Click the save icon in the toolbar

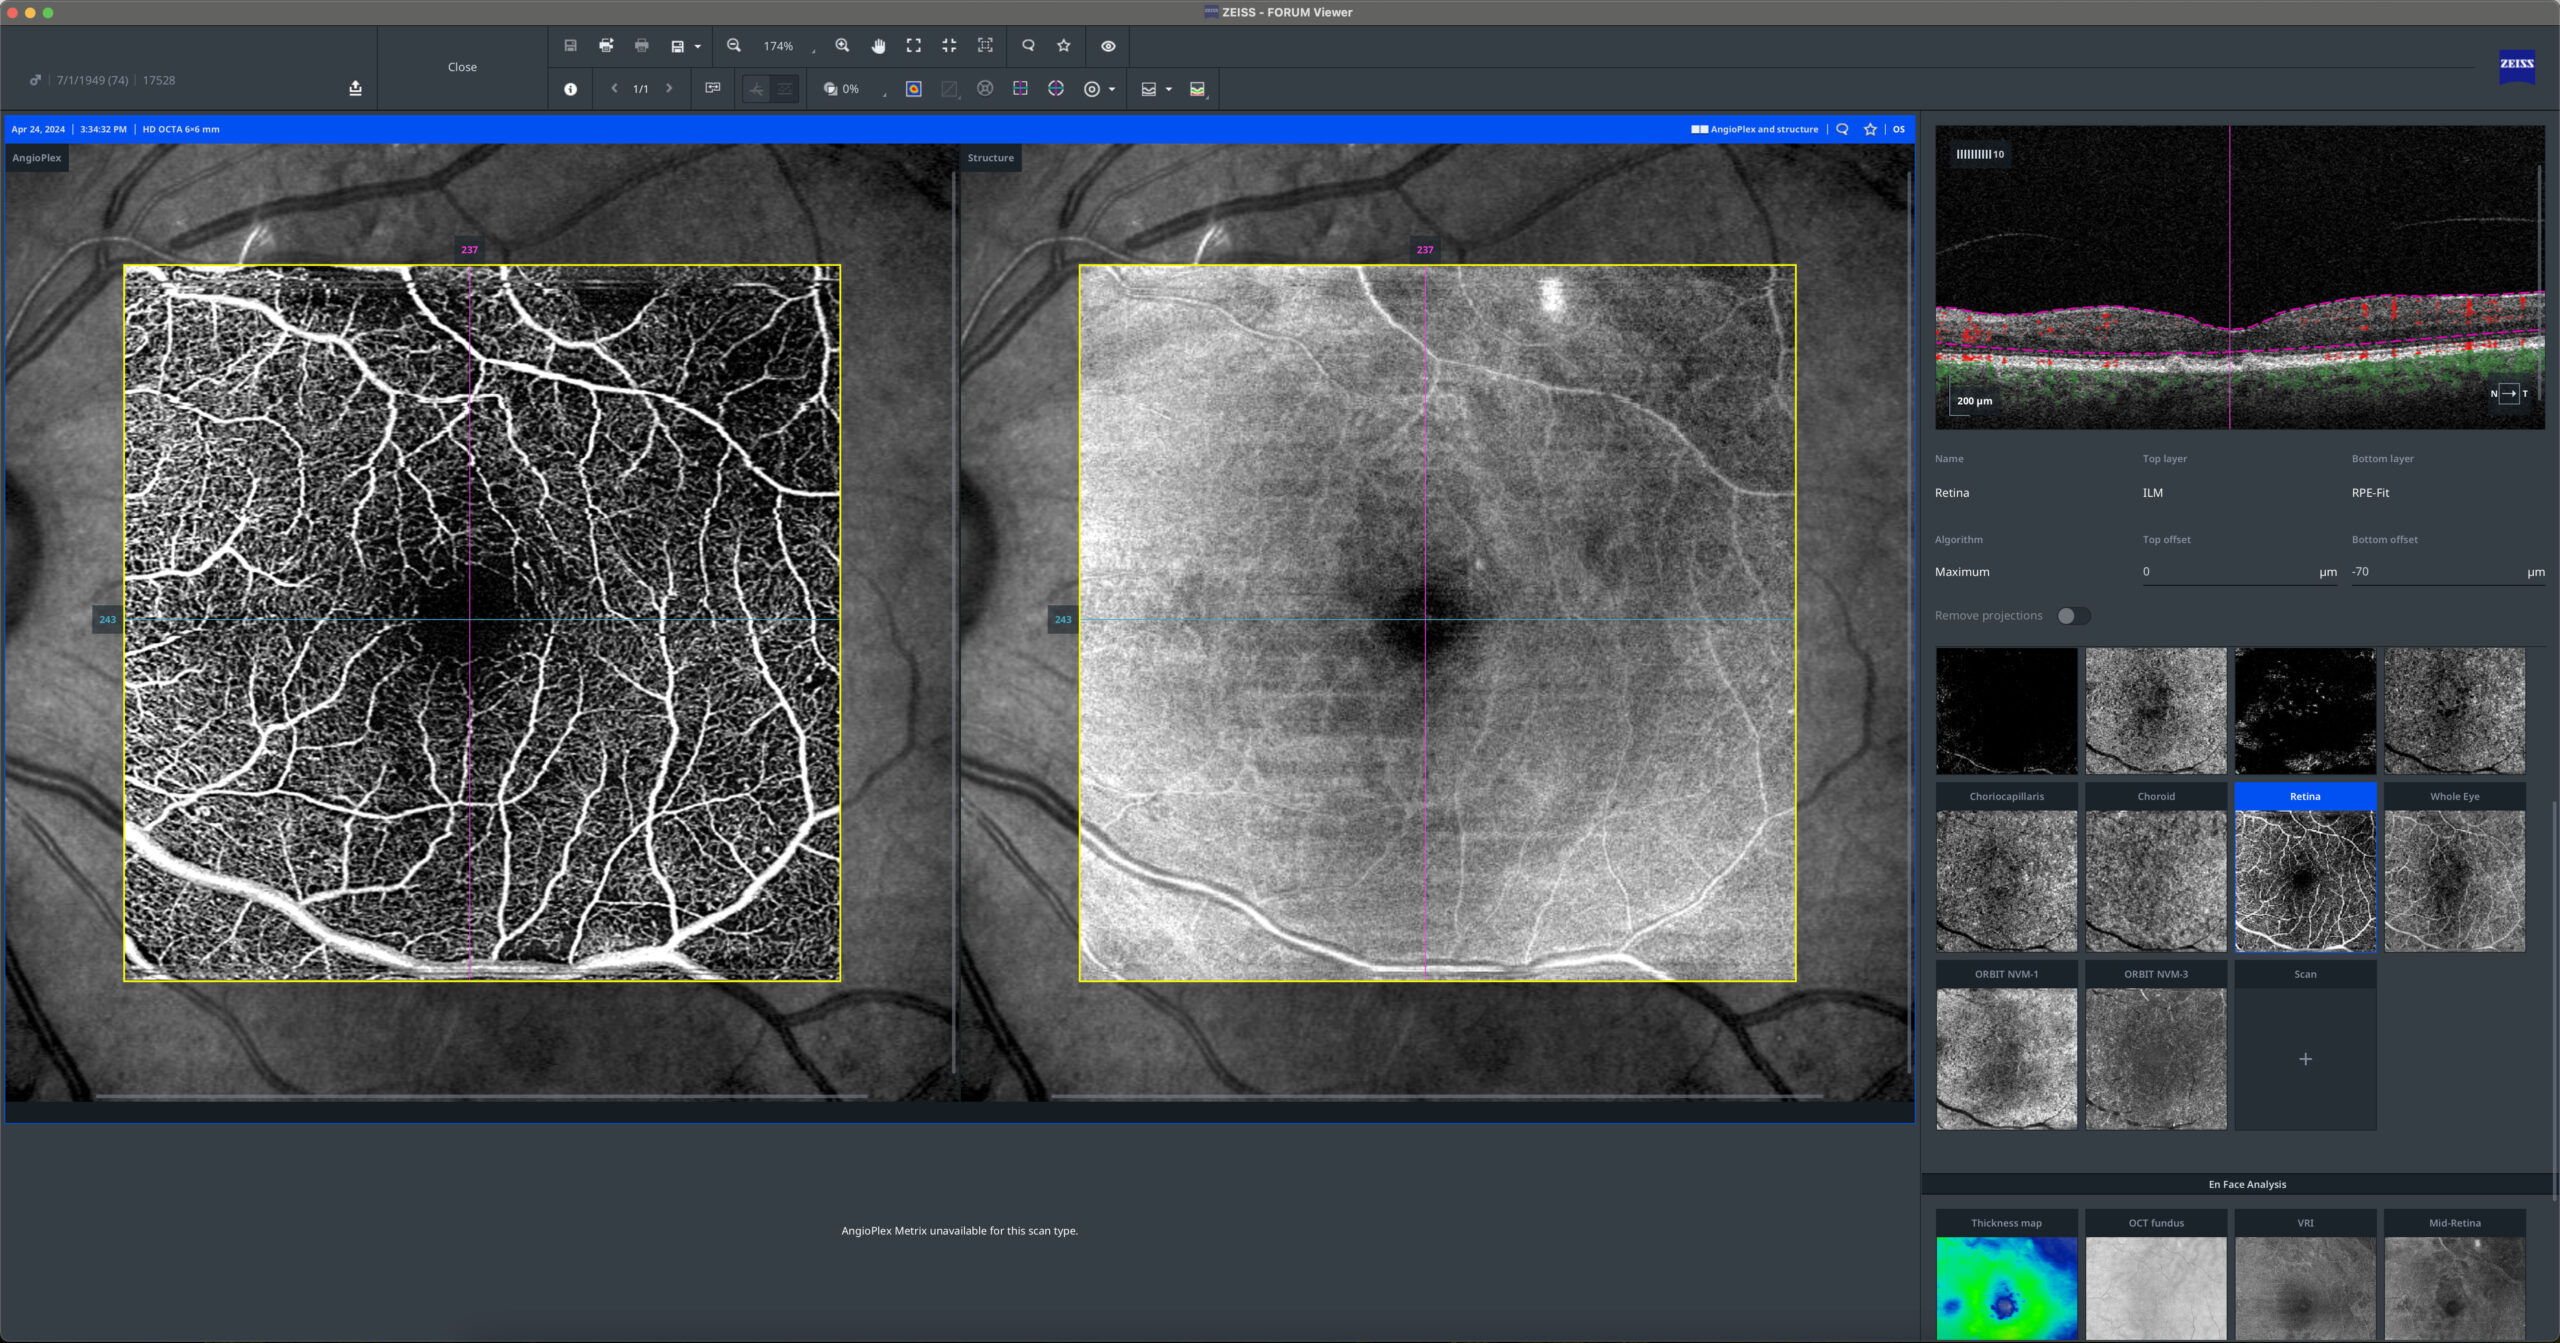point(570,46)
